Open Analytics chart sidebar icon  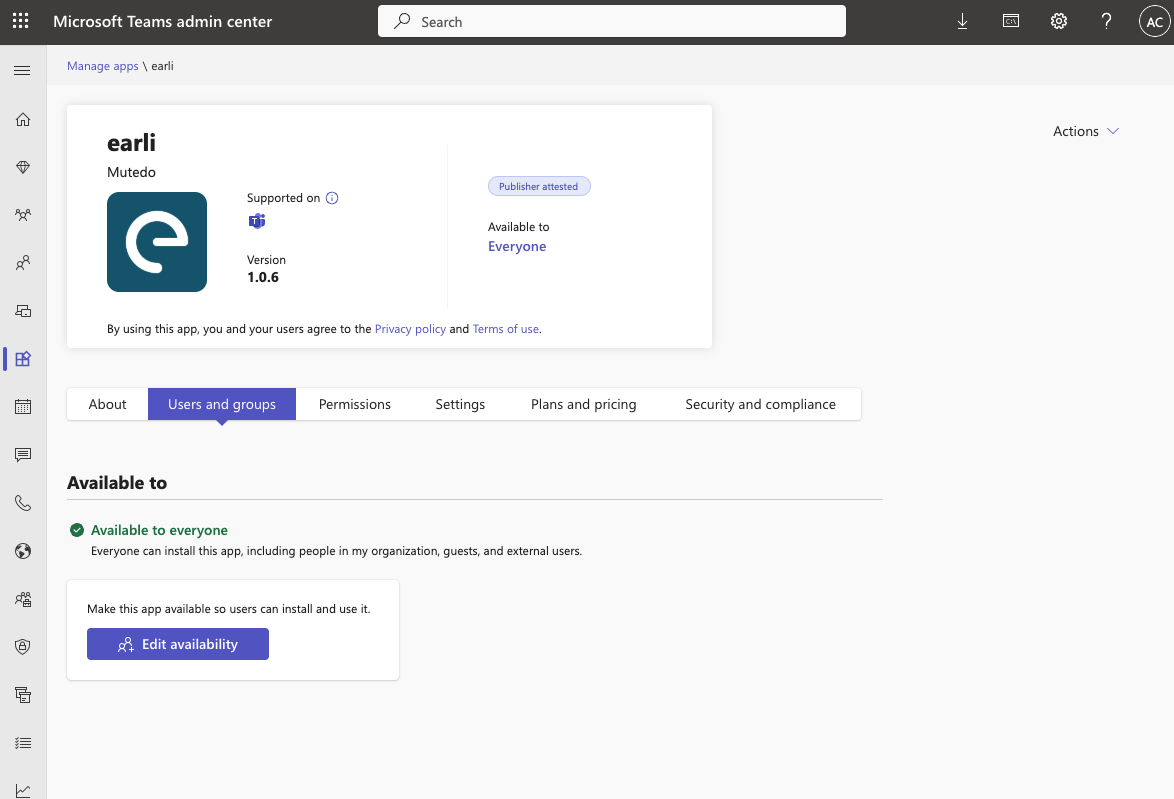pyautogui.click(x=23, y=790)
